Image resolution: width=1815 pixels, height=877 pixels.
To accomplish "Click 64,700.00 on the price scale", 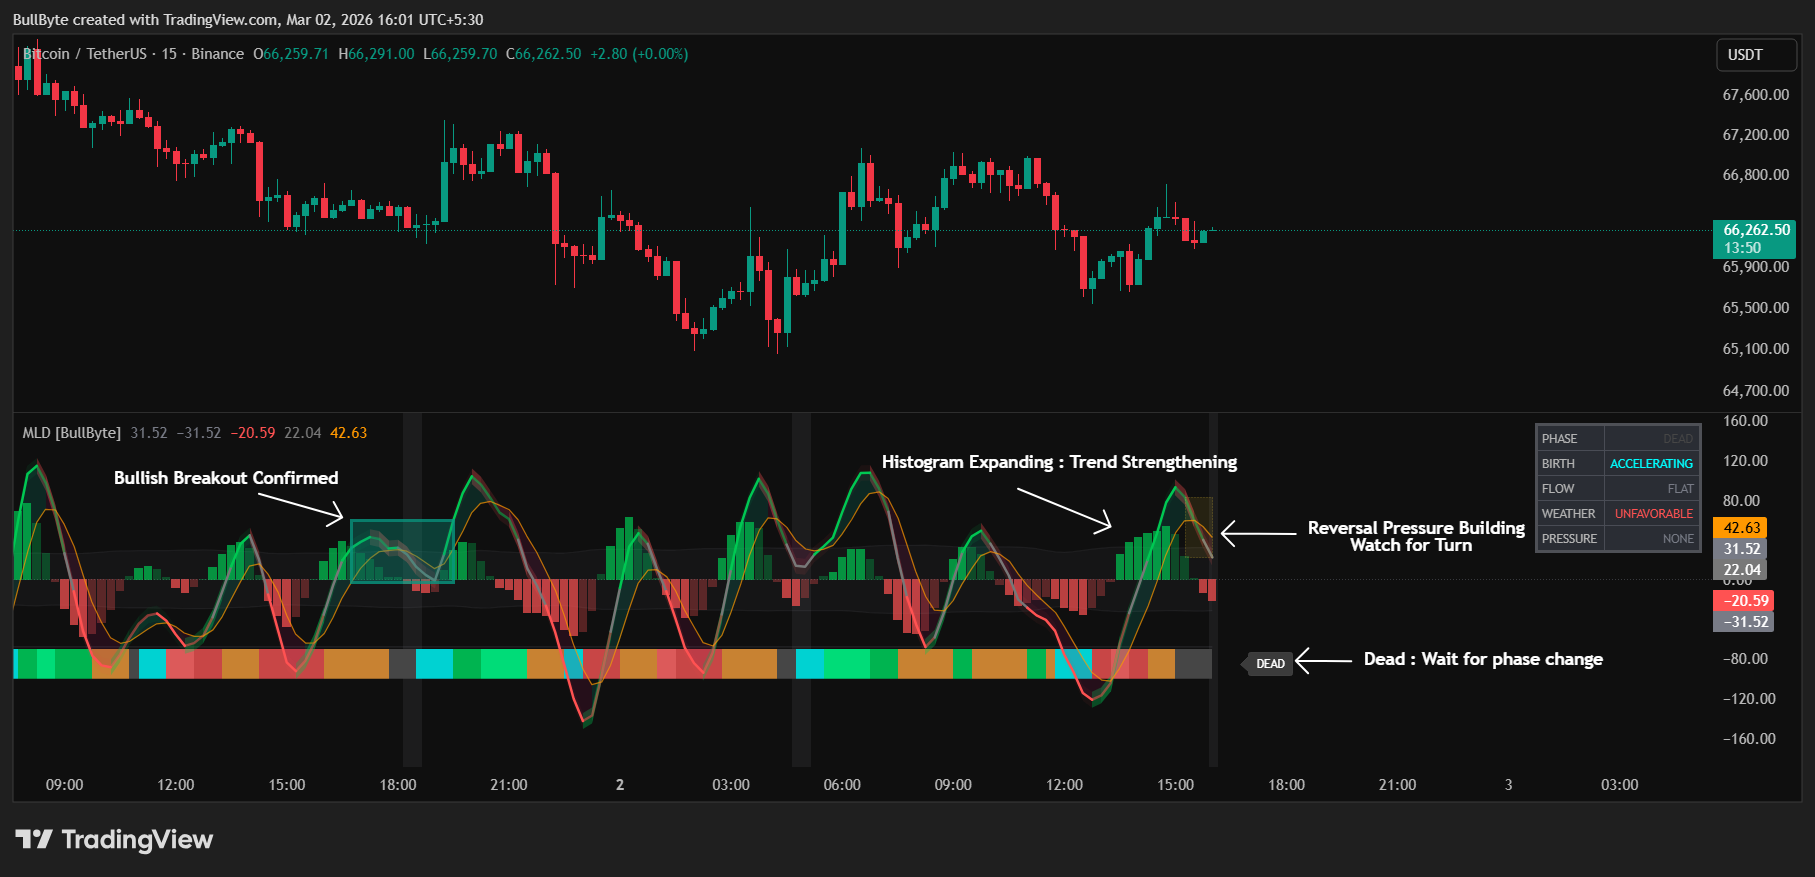I will (x=1756, y=391).
